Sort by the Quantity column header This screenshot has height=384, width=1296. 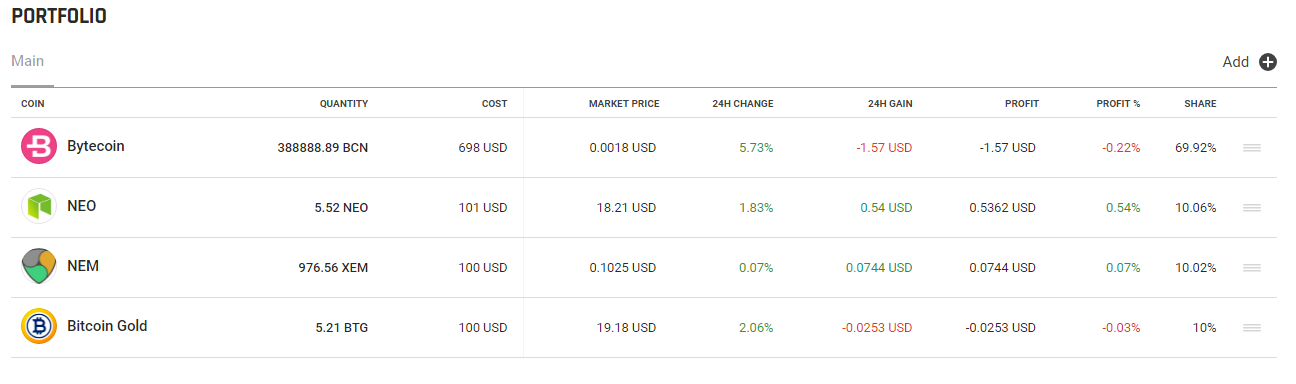coord(344,104)
